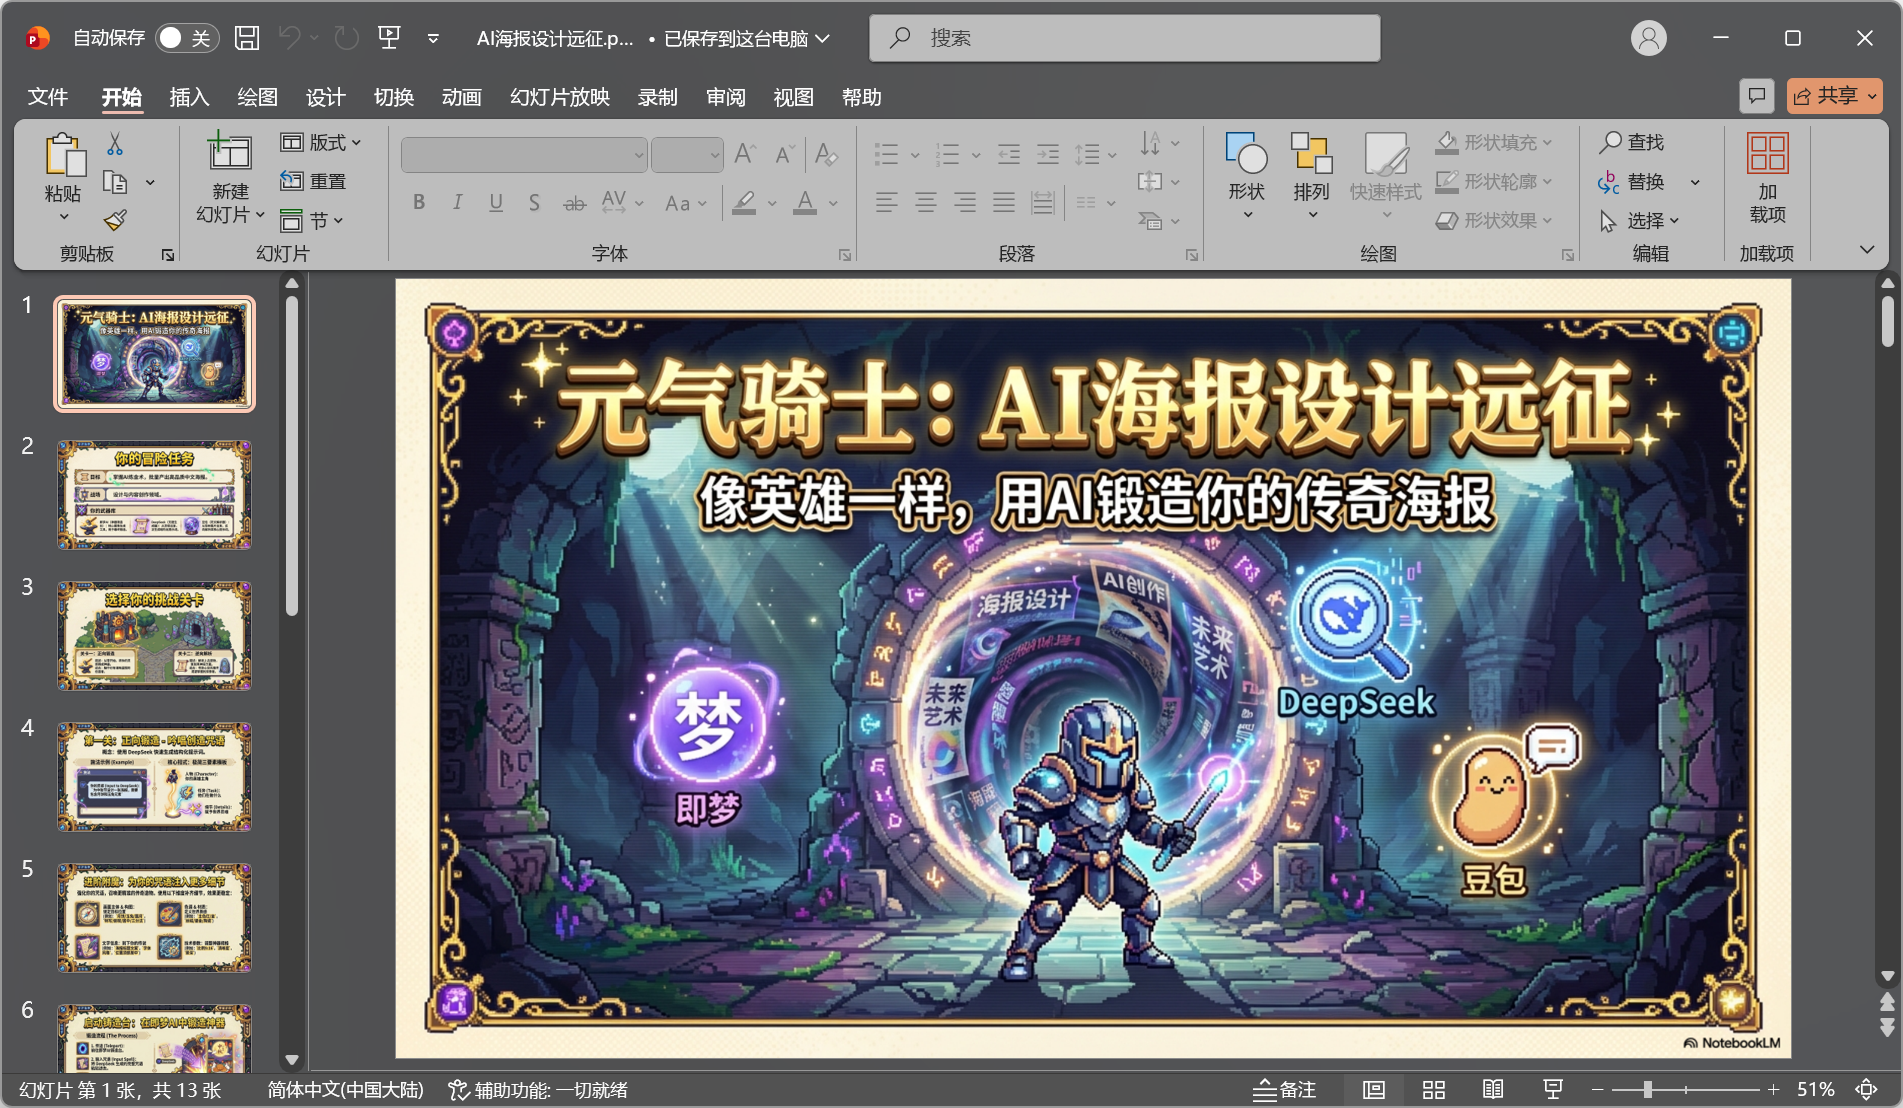Click the 备注 notes button

[x=1286, y=1089]
